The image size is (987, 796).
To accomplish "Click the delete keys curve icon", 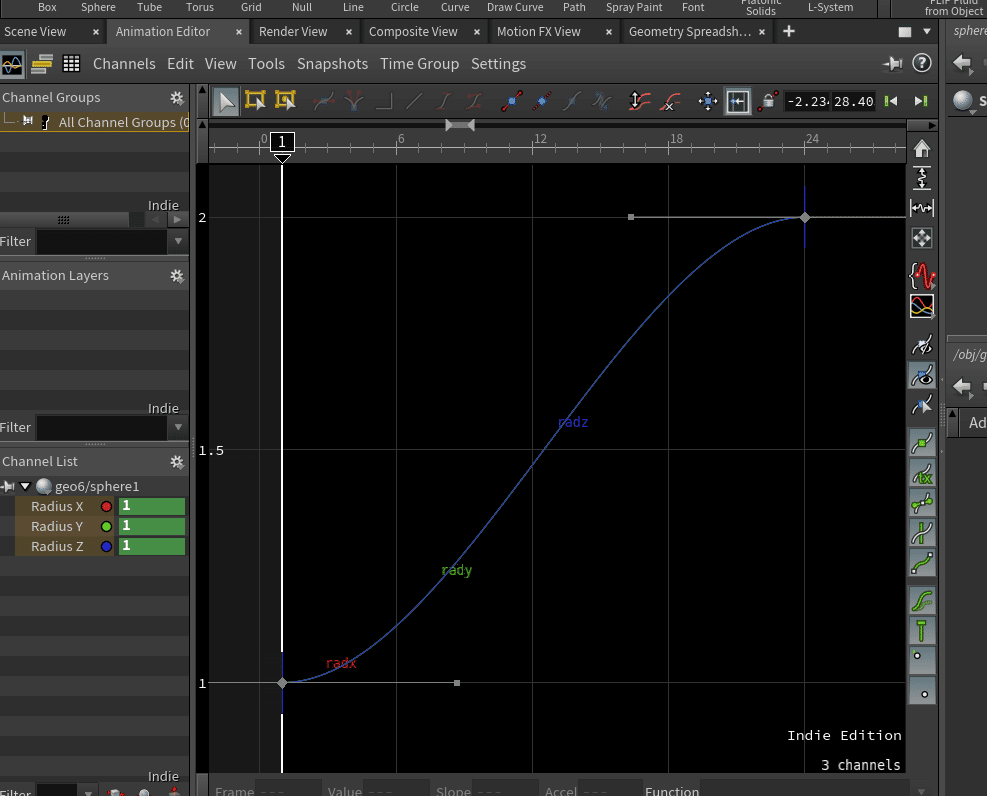I will [x=670, y=101].
